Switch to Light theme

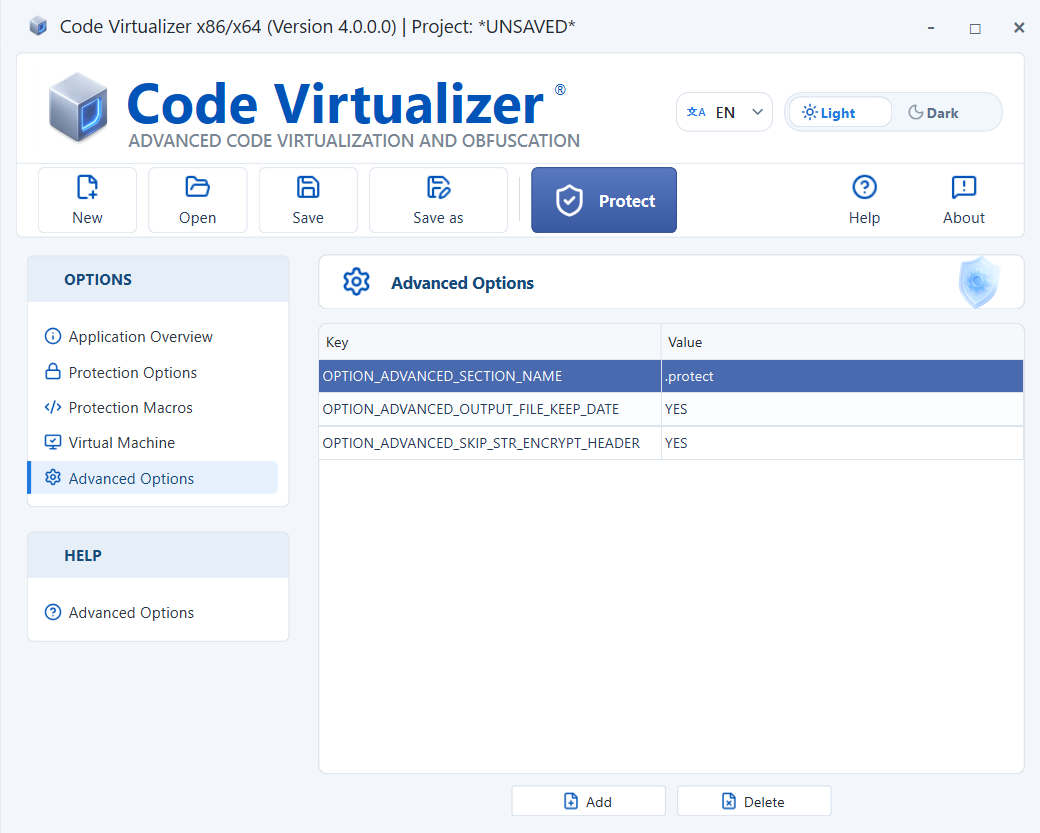pyautogui.click(x=840, y=112)
